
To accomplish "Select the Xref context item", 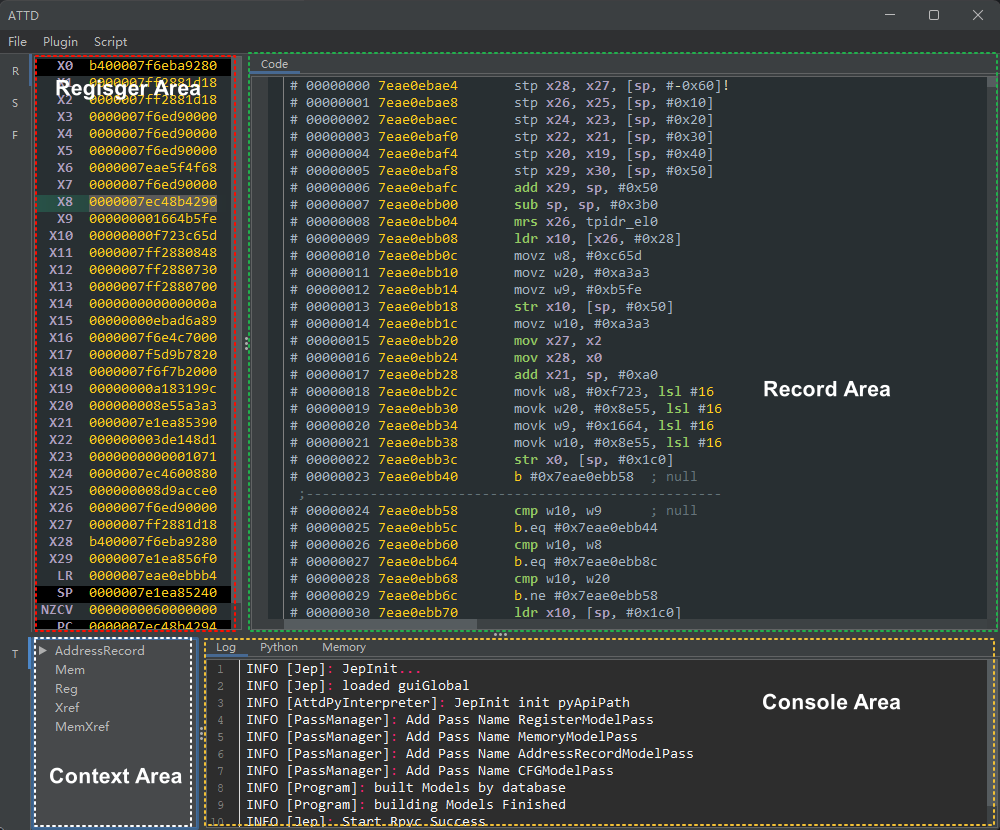I will pos(67,708).
